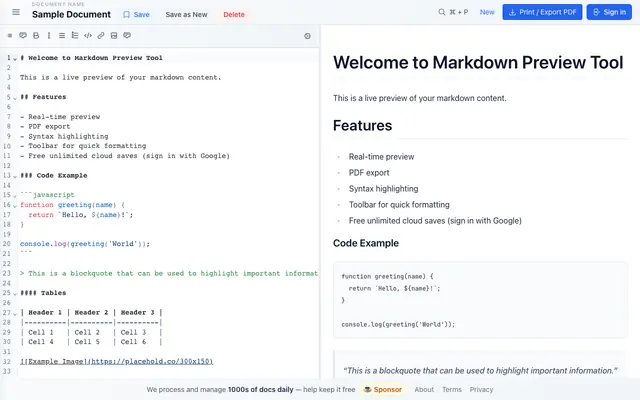Click Print / Export PDF
The image size is (640, 400).
542,12
